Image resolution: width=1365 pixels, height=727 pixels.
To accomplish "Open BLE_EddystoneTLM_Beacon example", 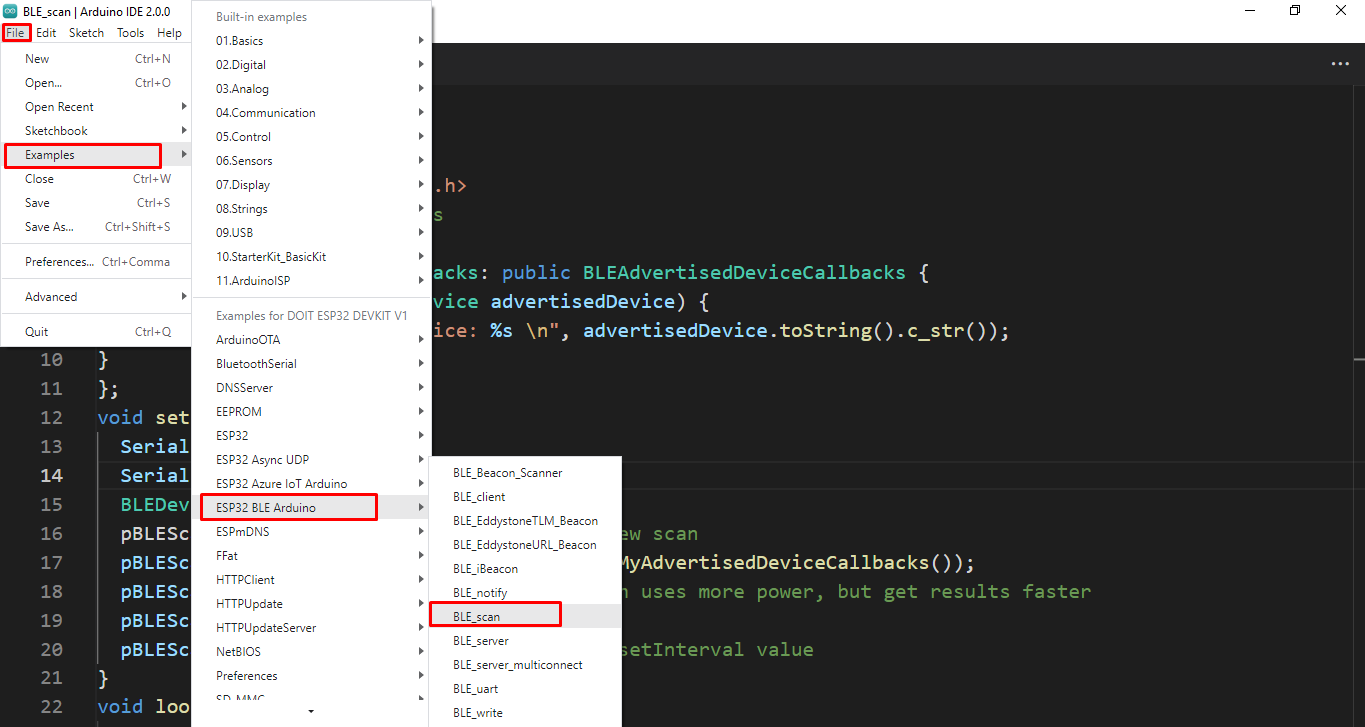I will 525,521.
